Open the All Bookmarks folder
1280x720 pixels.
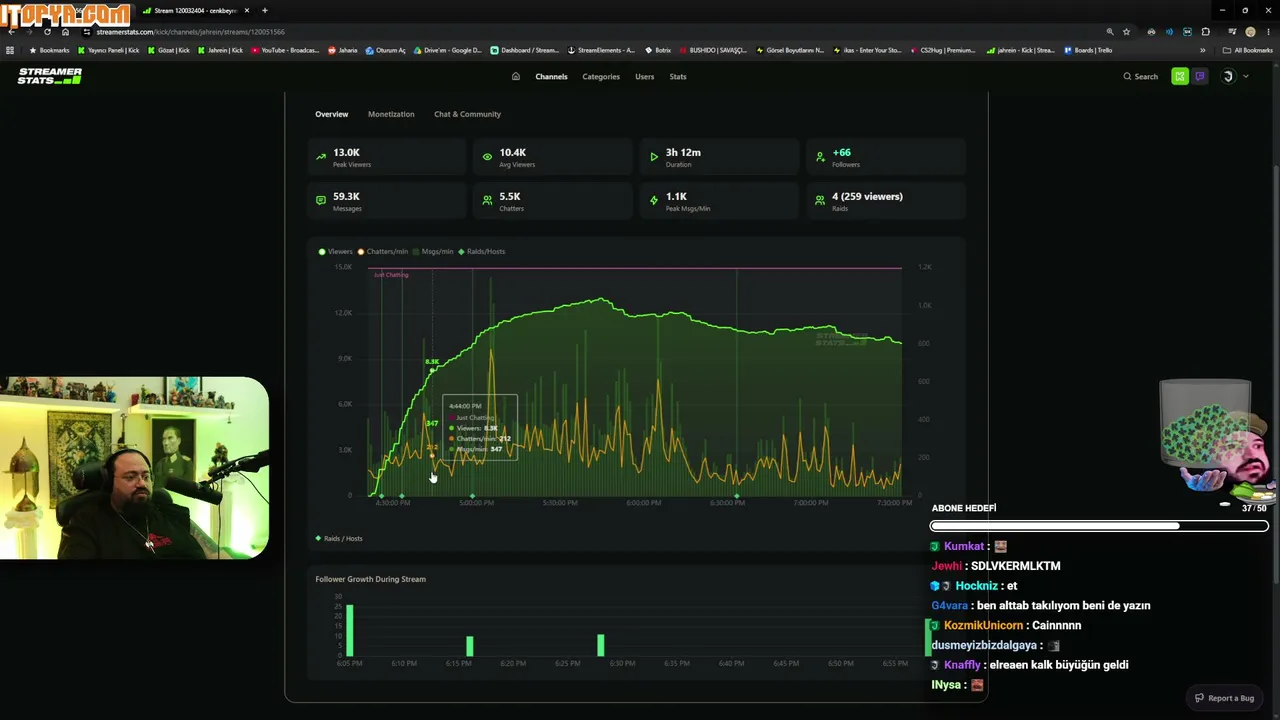pos(1248,50)
